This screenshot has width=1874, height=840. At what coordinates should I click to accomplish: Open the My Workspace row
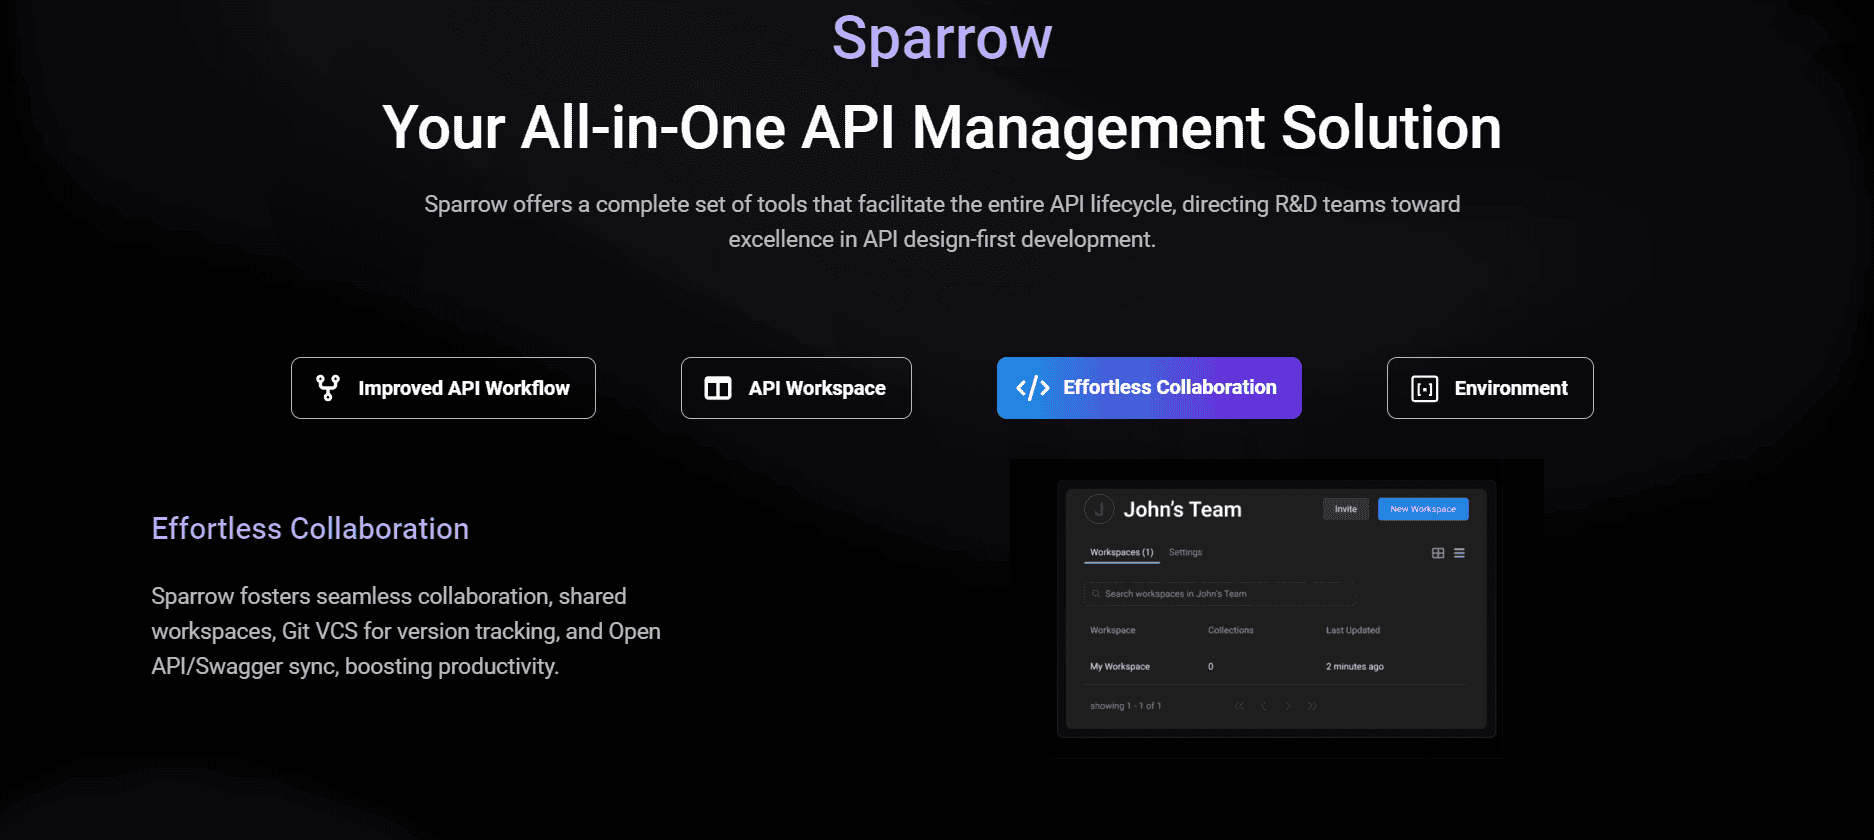pos(1120,666)
